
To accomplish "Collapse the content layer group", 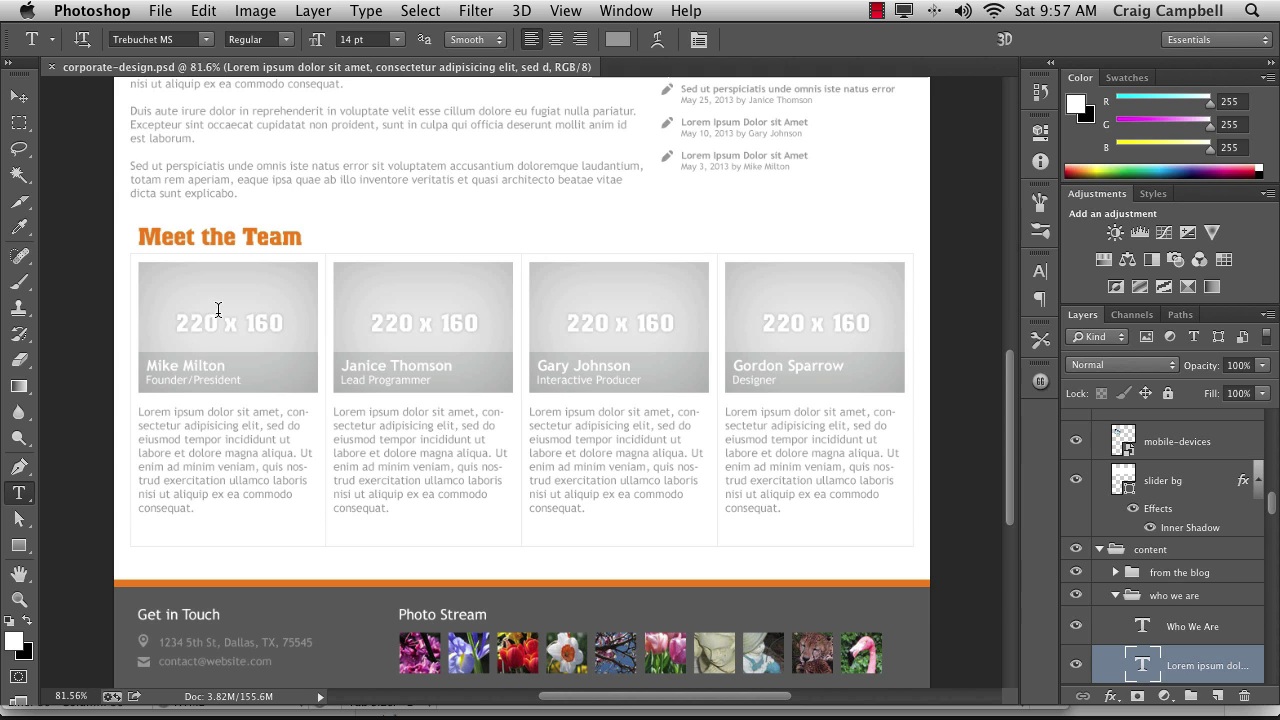I will point(1099,549).
